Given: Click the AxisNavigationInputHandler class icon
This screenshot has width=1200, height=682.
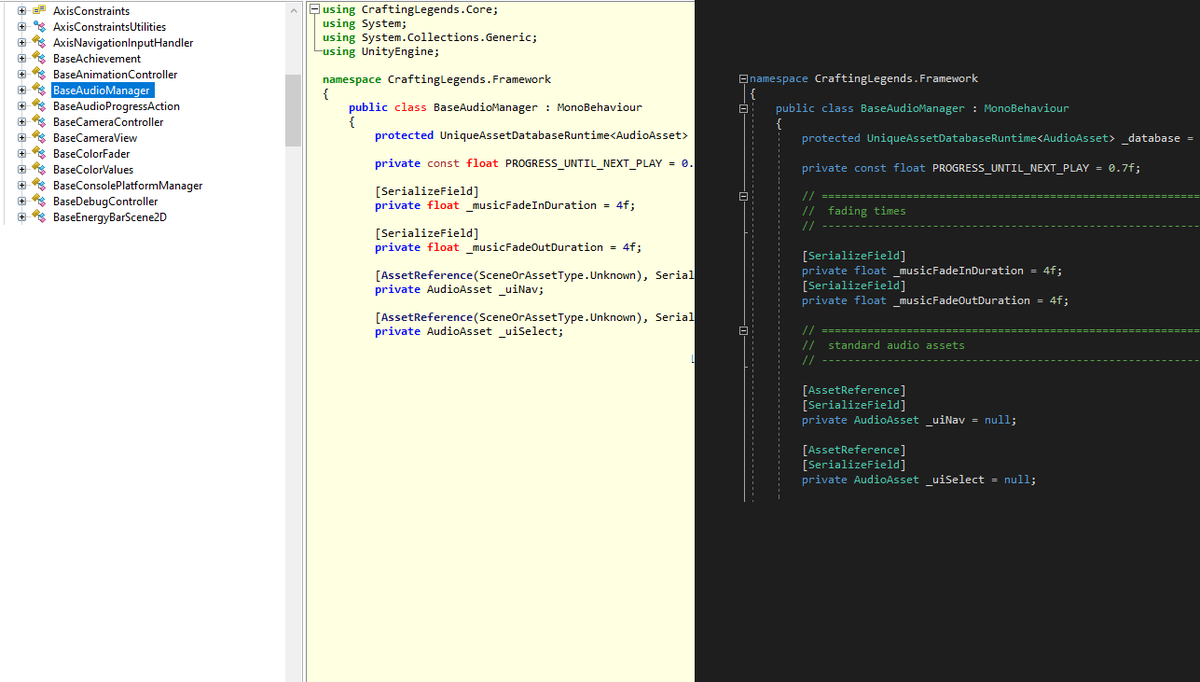Looking at the screenshot, I should tap(38, 43).
